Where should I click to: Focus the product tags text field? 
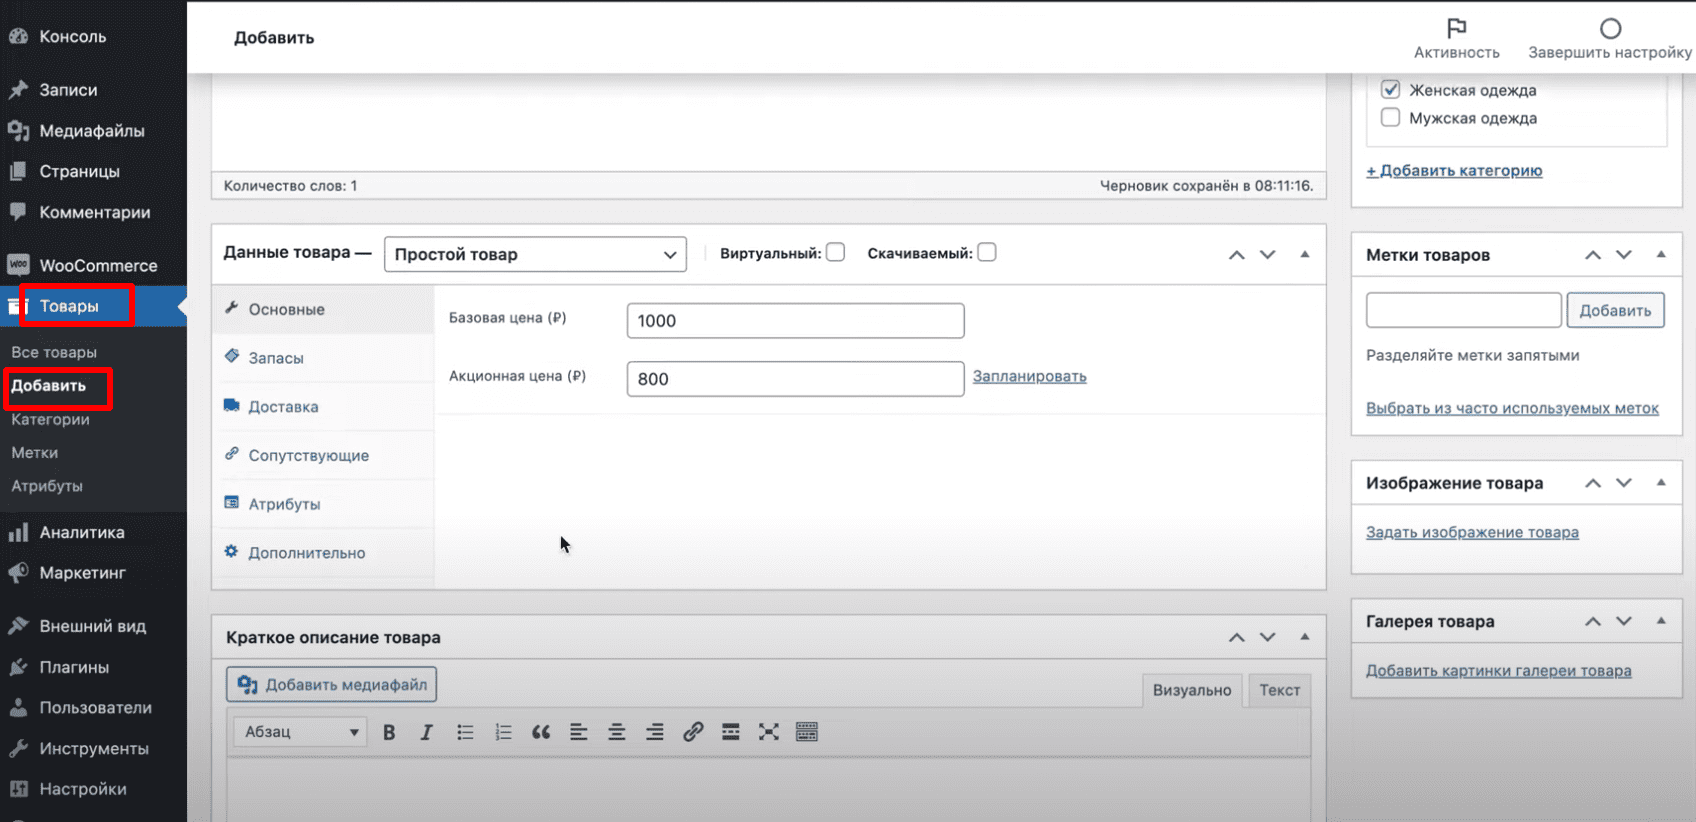click(x=1463, y=310)
